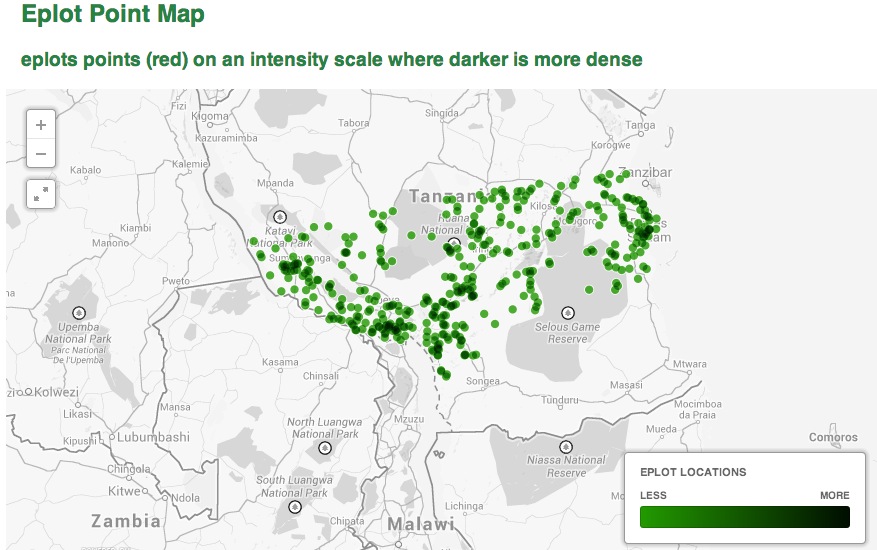877x550 pixels.
Task: Click the Eplot Point Map heading
Action: tap(113, 13)
